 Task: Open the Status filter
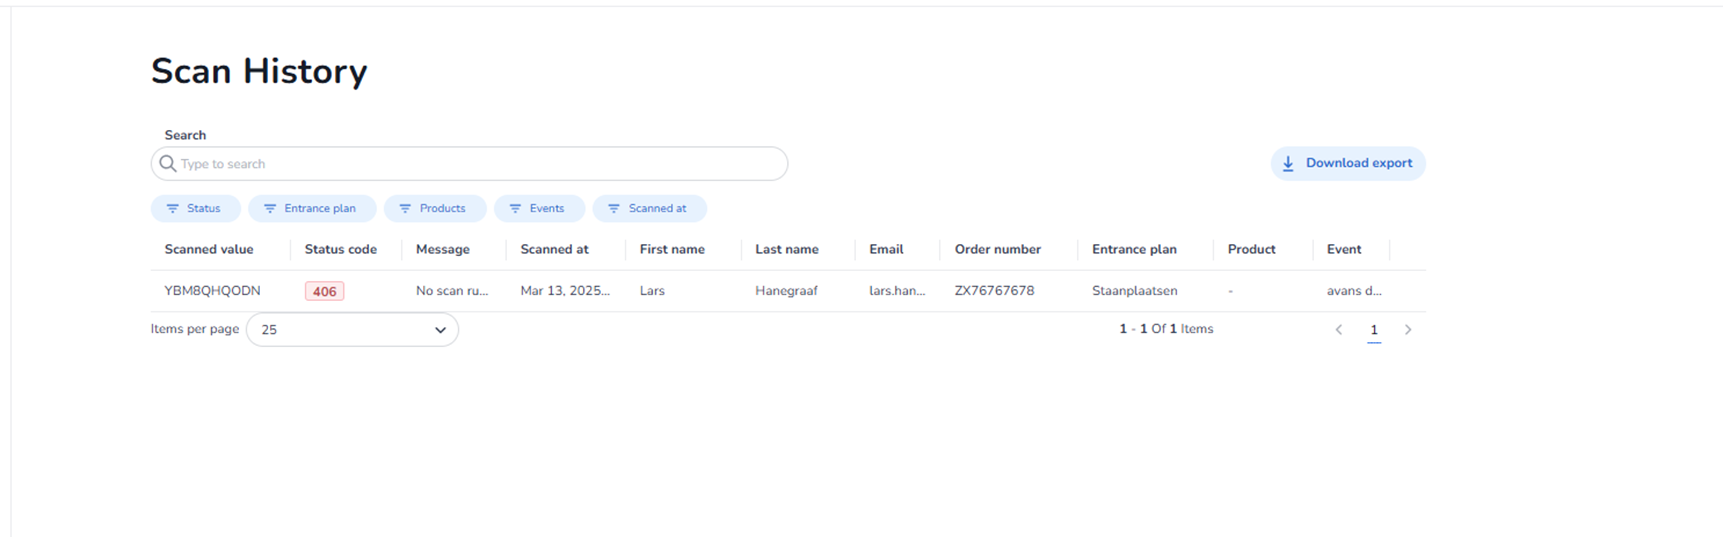coord(195,208)
